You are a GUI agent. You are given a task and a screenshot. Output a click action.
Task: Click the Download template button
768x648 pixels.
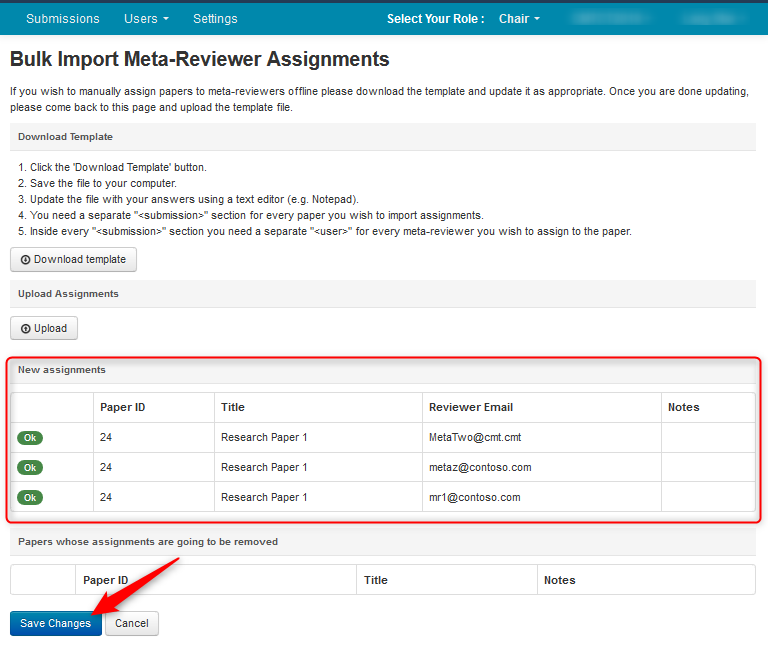pyautogui.click(x=73, y=260)
